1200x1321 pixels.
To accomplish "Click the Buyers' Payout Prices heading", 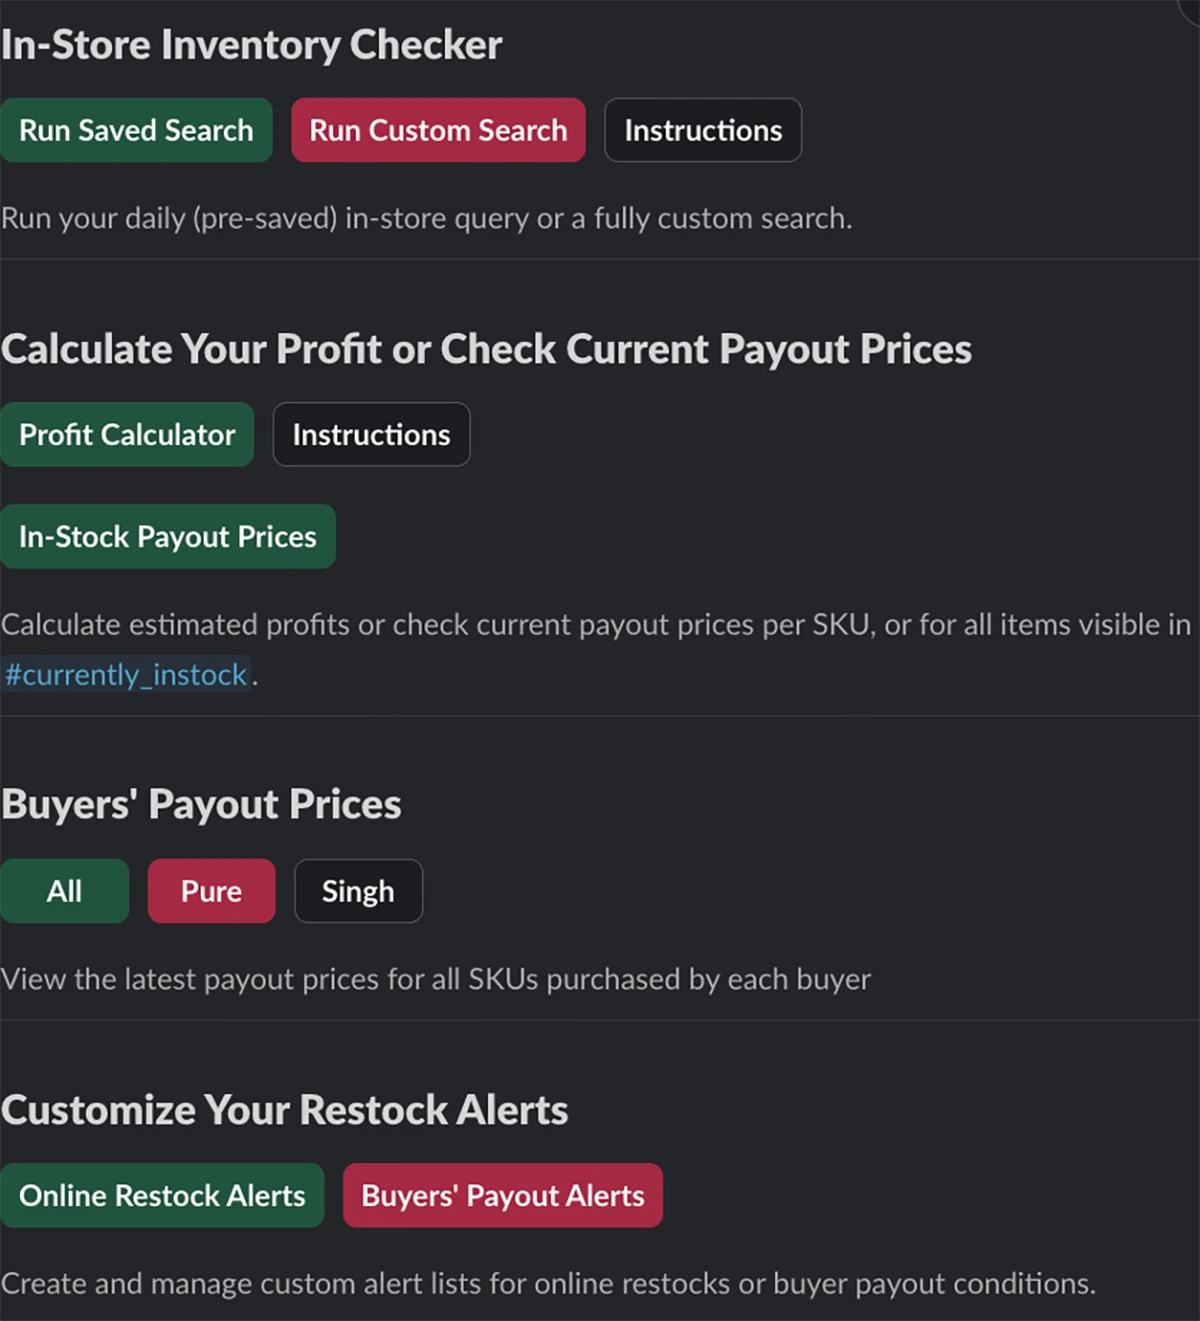I will [x=201, y=804].
